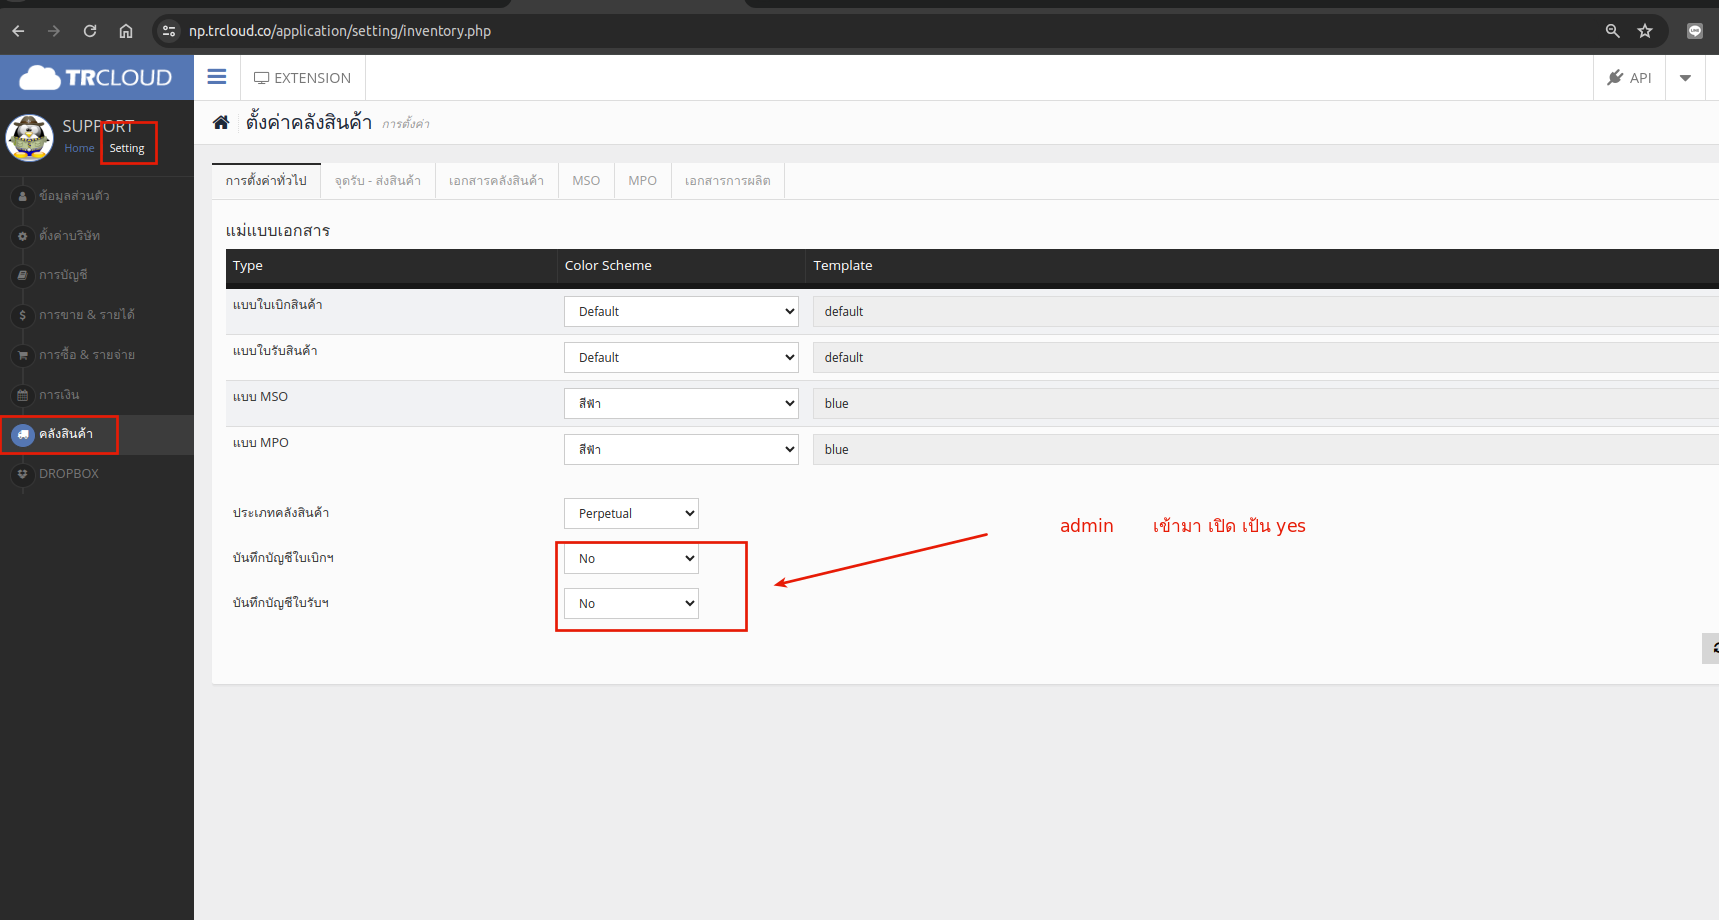Switch to the MPO tab
1719x920 pixels.
[x=642, y=181]
